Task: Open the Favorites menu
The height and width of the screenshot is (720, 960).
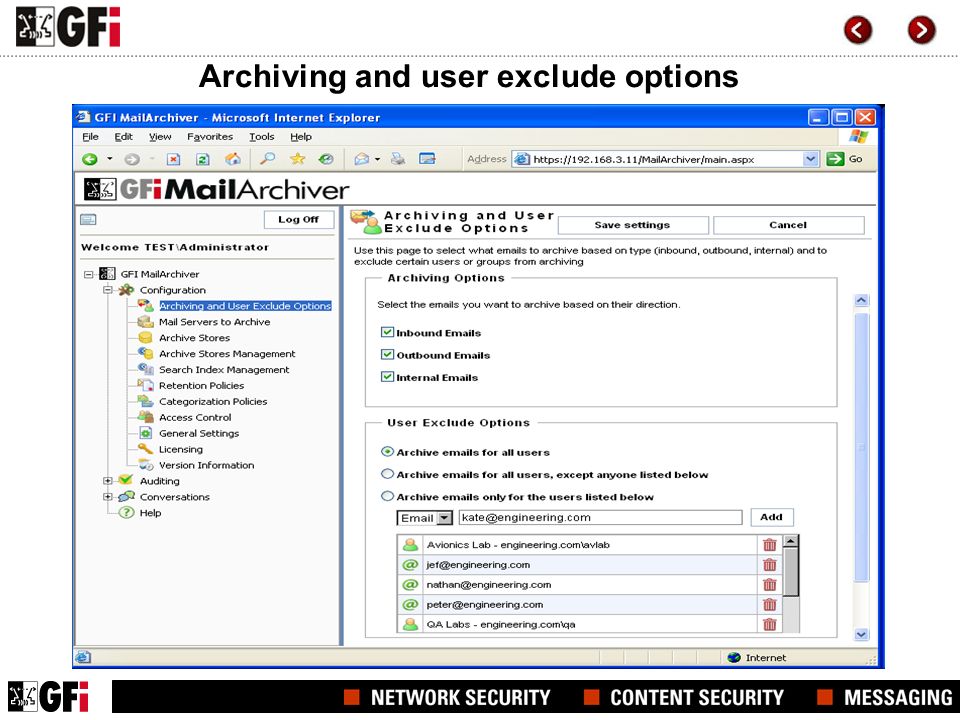Action: (210, 137)
